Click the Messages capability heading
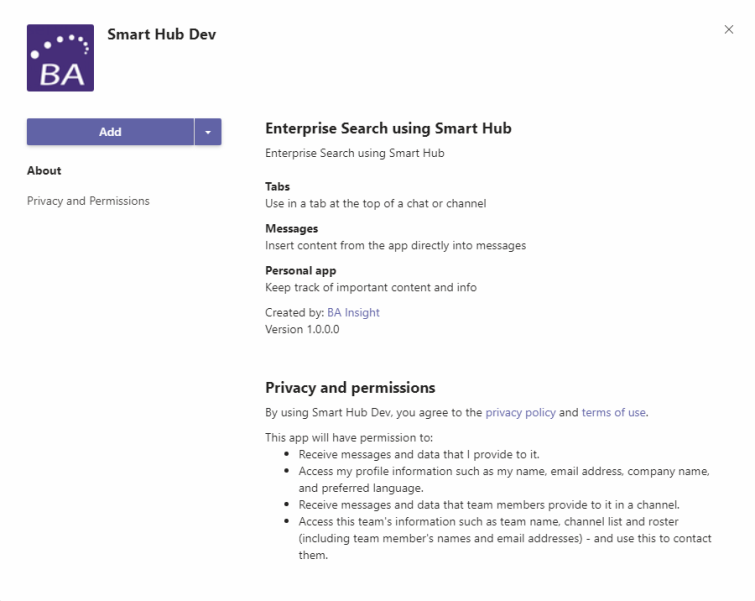This screenshot has width=755, height=601. pos(291,229)
